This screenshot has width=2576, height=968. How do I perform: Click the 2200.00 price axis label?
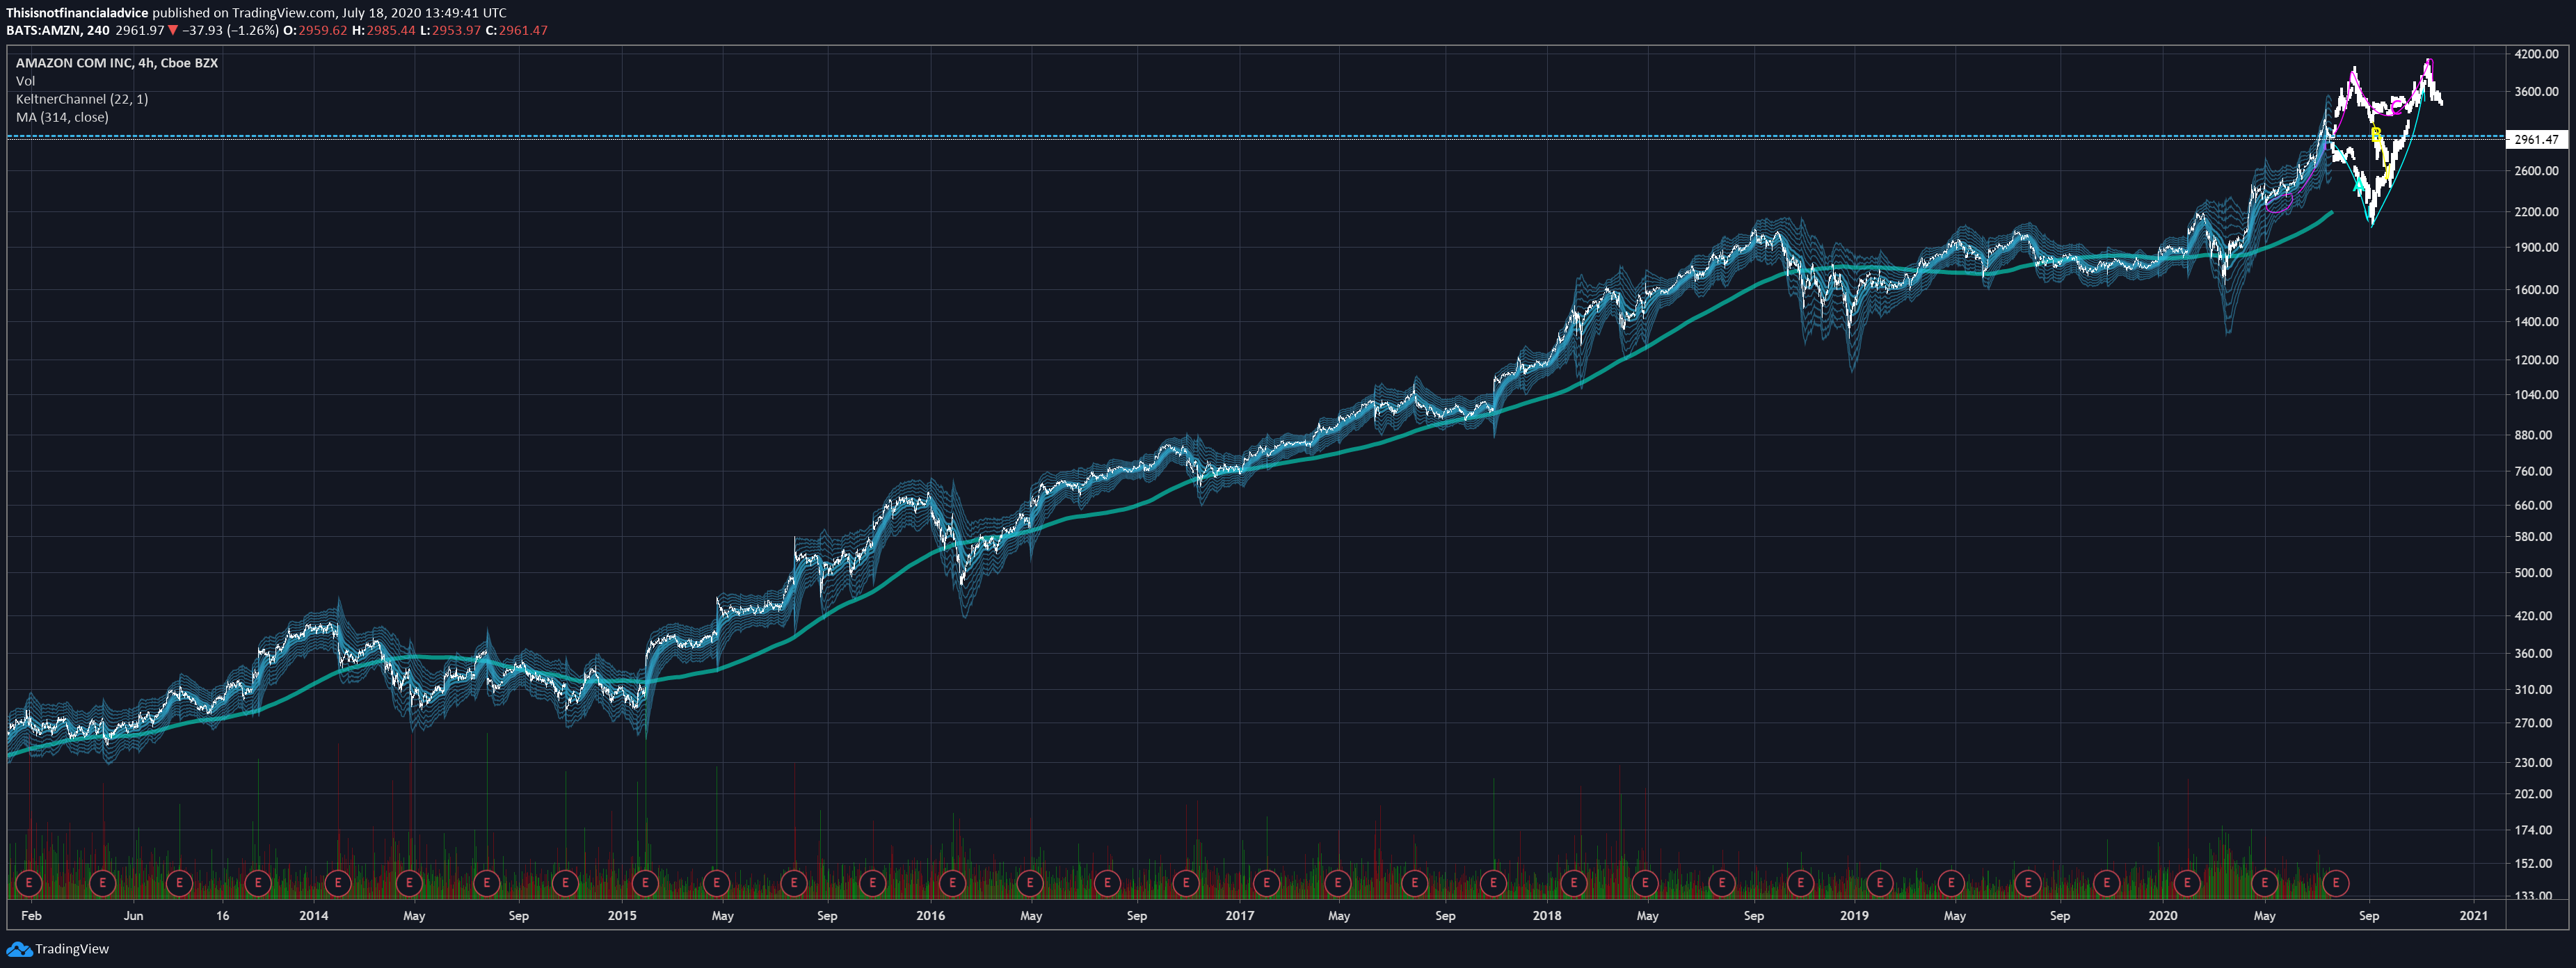coord(2536,211)
